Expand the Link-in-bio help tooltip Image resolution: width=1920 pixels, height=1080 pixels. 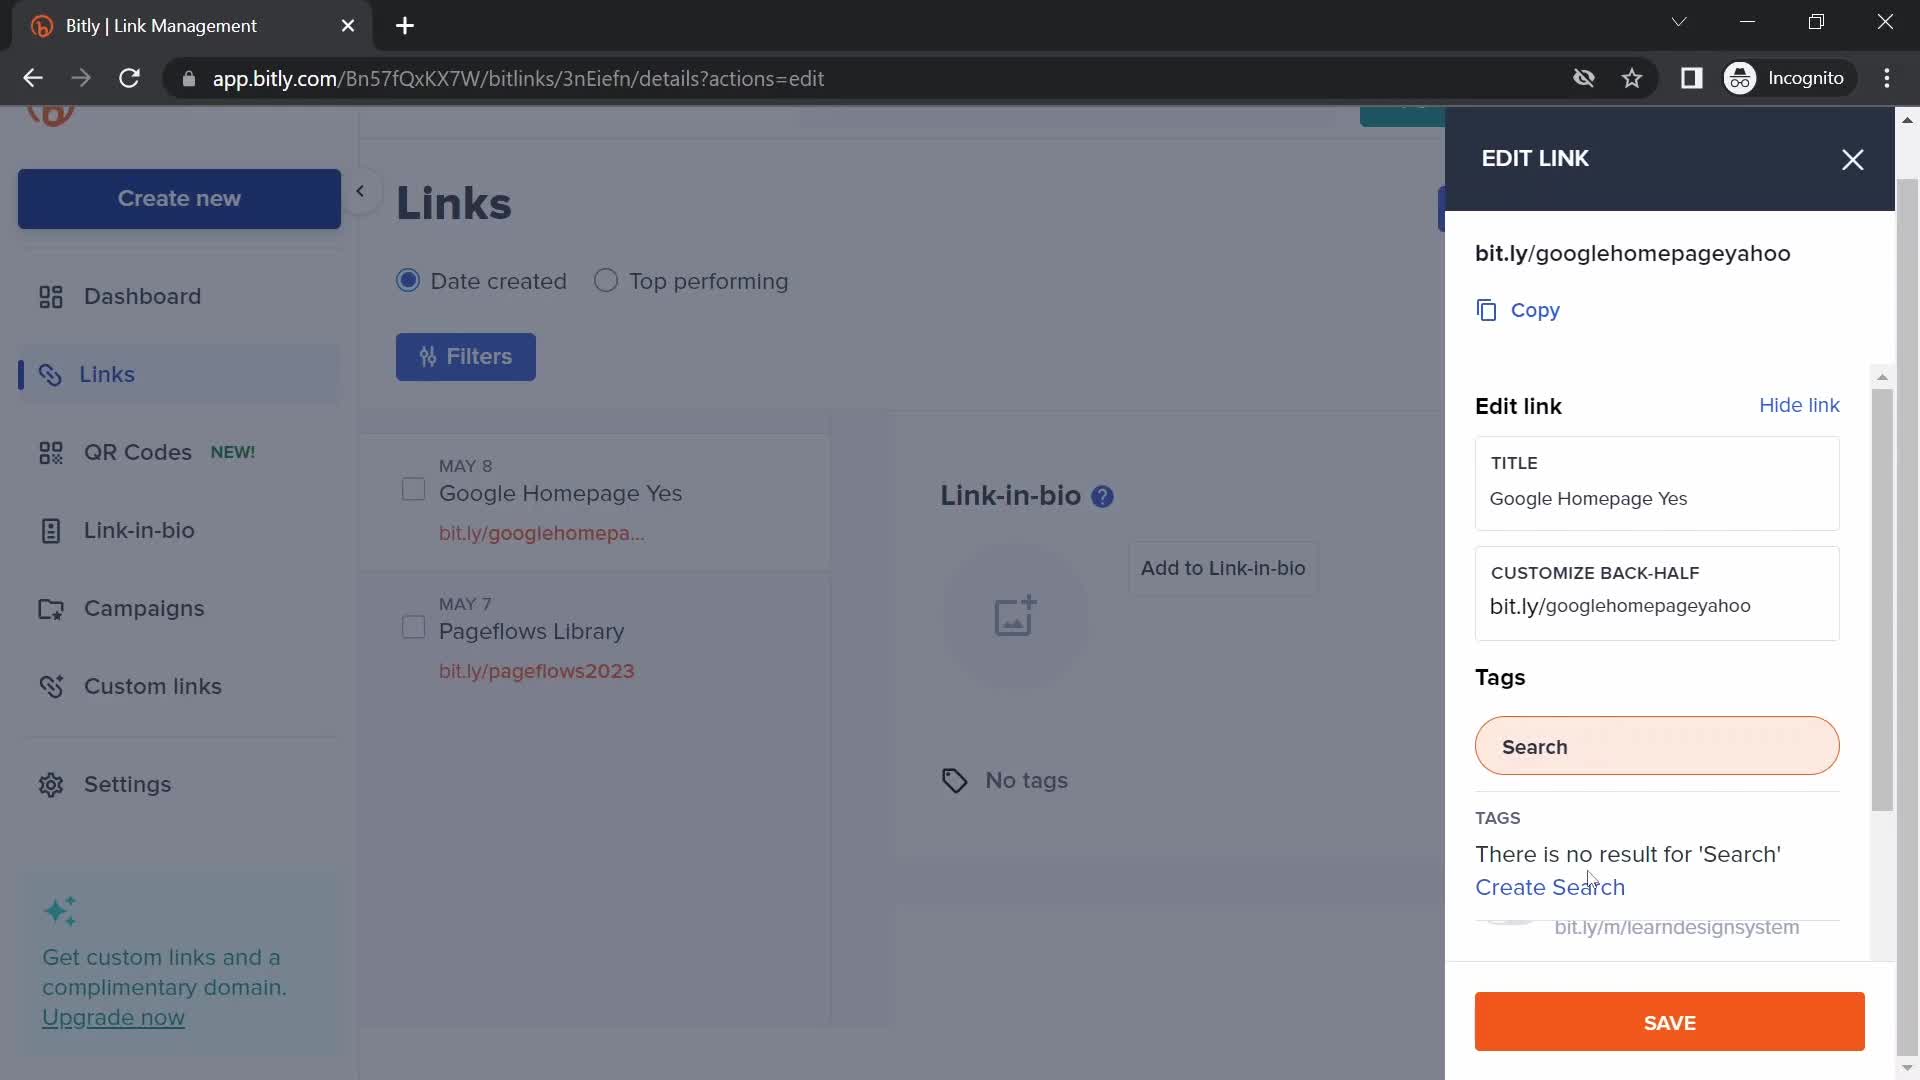click(x=1102, y=496)
